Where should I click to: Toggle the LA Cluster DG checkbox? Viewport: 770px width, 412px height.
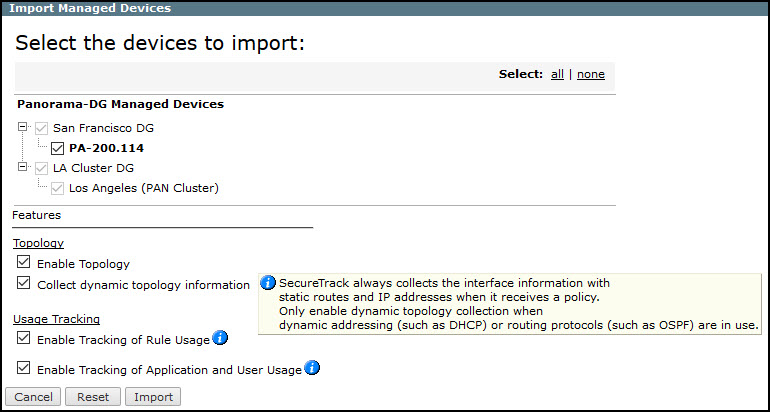point(41,168)
